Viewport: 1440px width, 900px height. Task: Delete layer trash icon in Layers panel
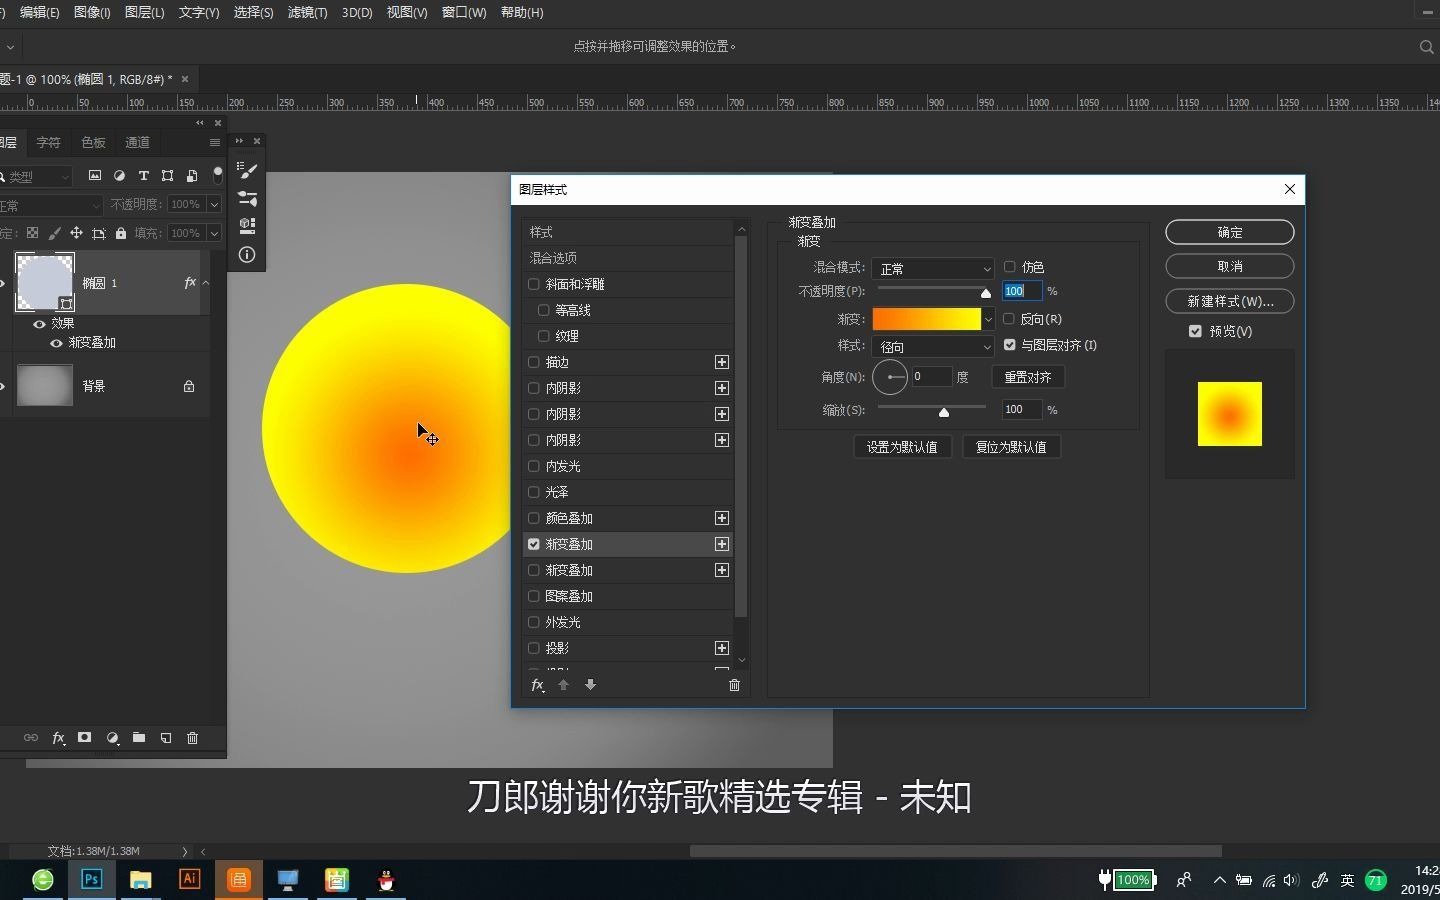coord(193,738)
